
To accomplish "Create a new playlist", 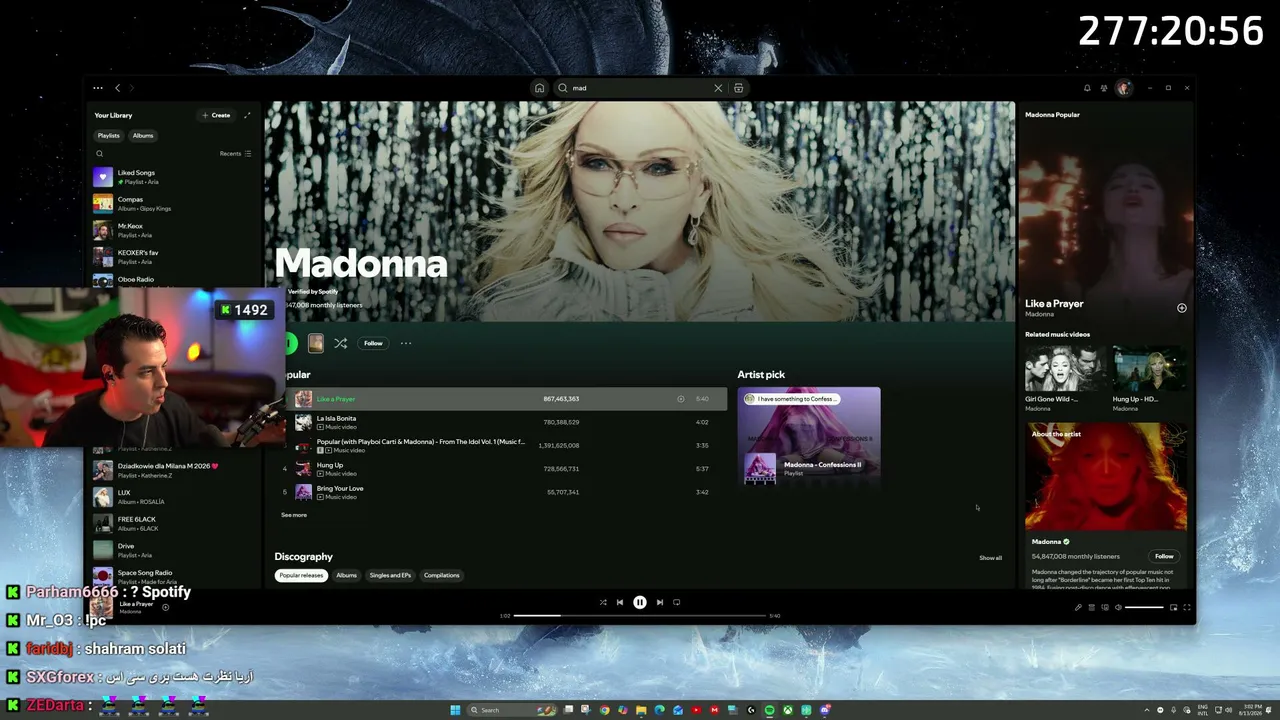I will point(216,115).
